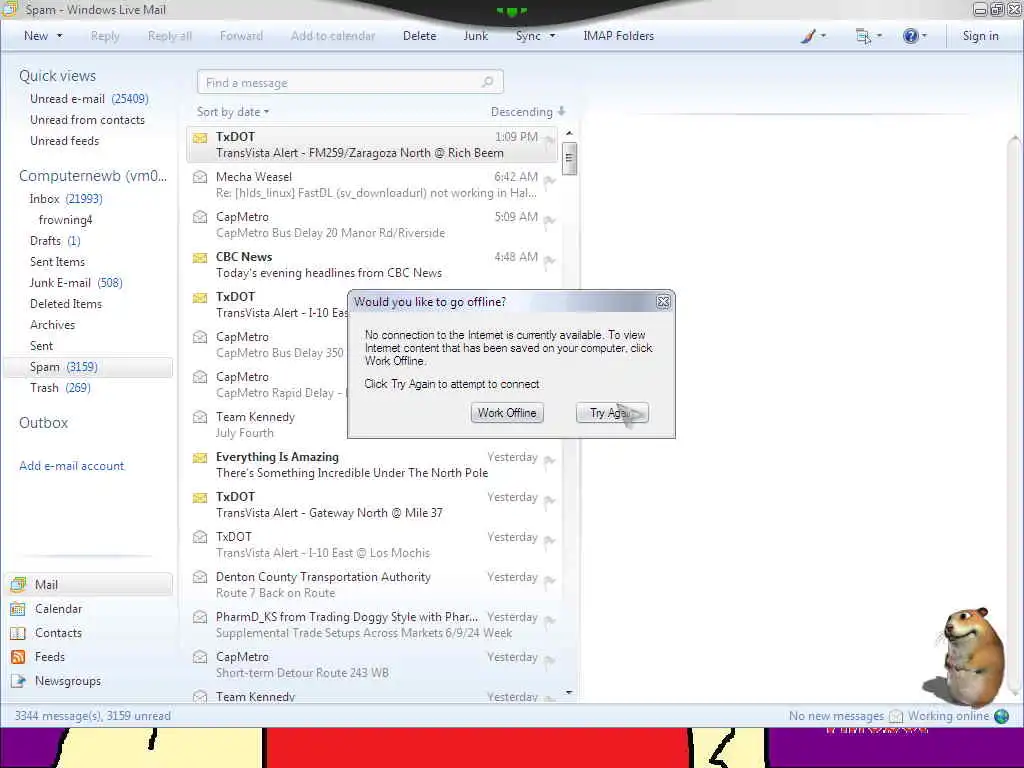Open the New dropdown arrow

[x=59, y=36]
